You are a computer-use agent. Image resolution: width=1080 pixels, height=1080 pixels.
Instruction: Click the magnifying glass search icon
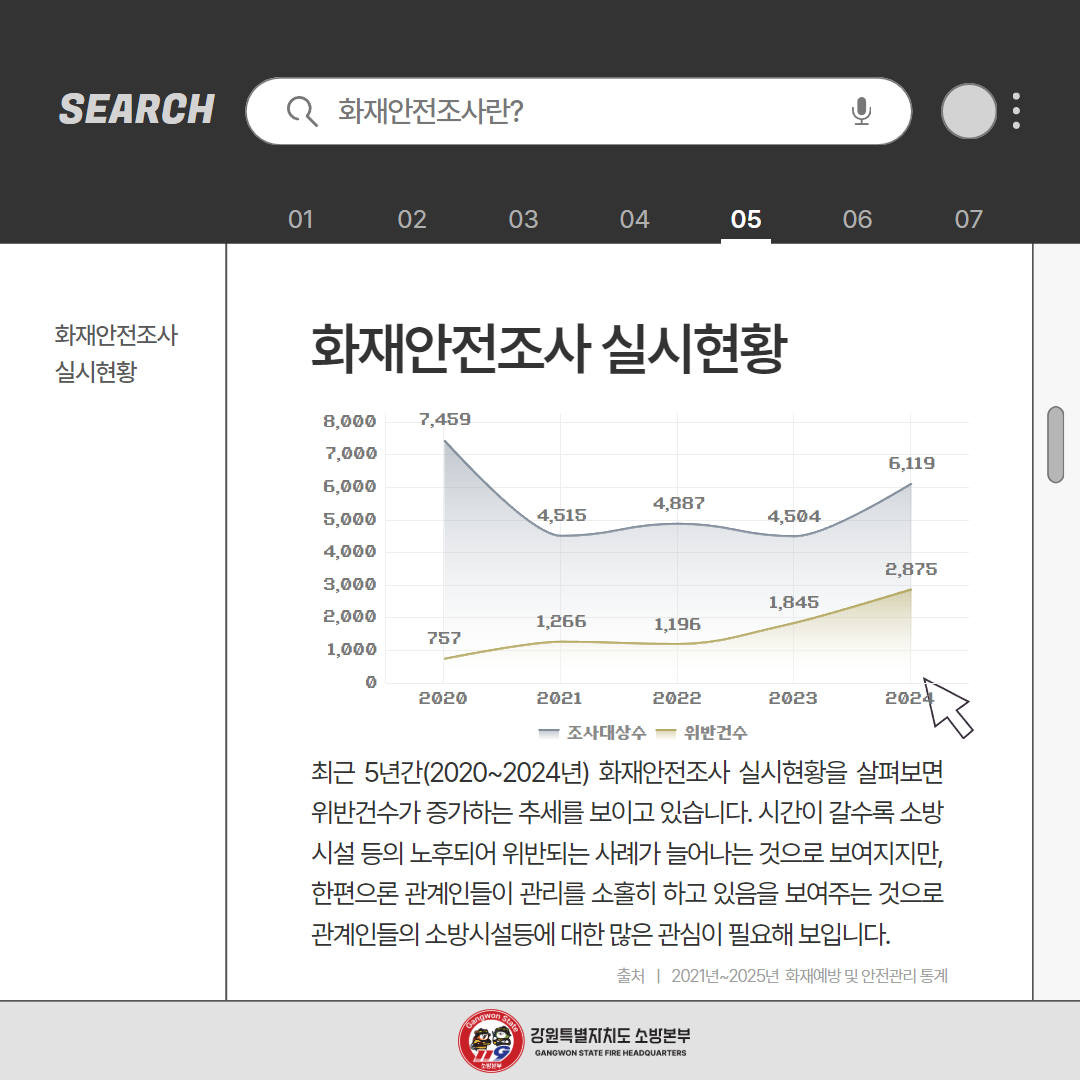pyautogui.click(x=302, y=111)
